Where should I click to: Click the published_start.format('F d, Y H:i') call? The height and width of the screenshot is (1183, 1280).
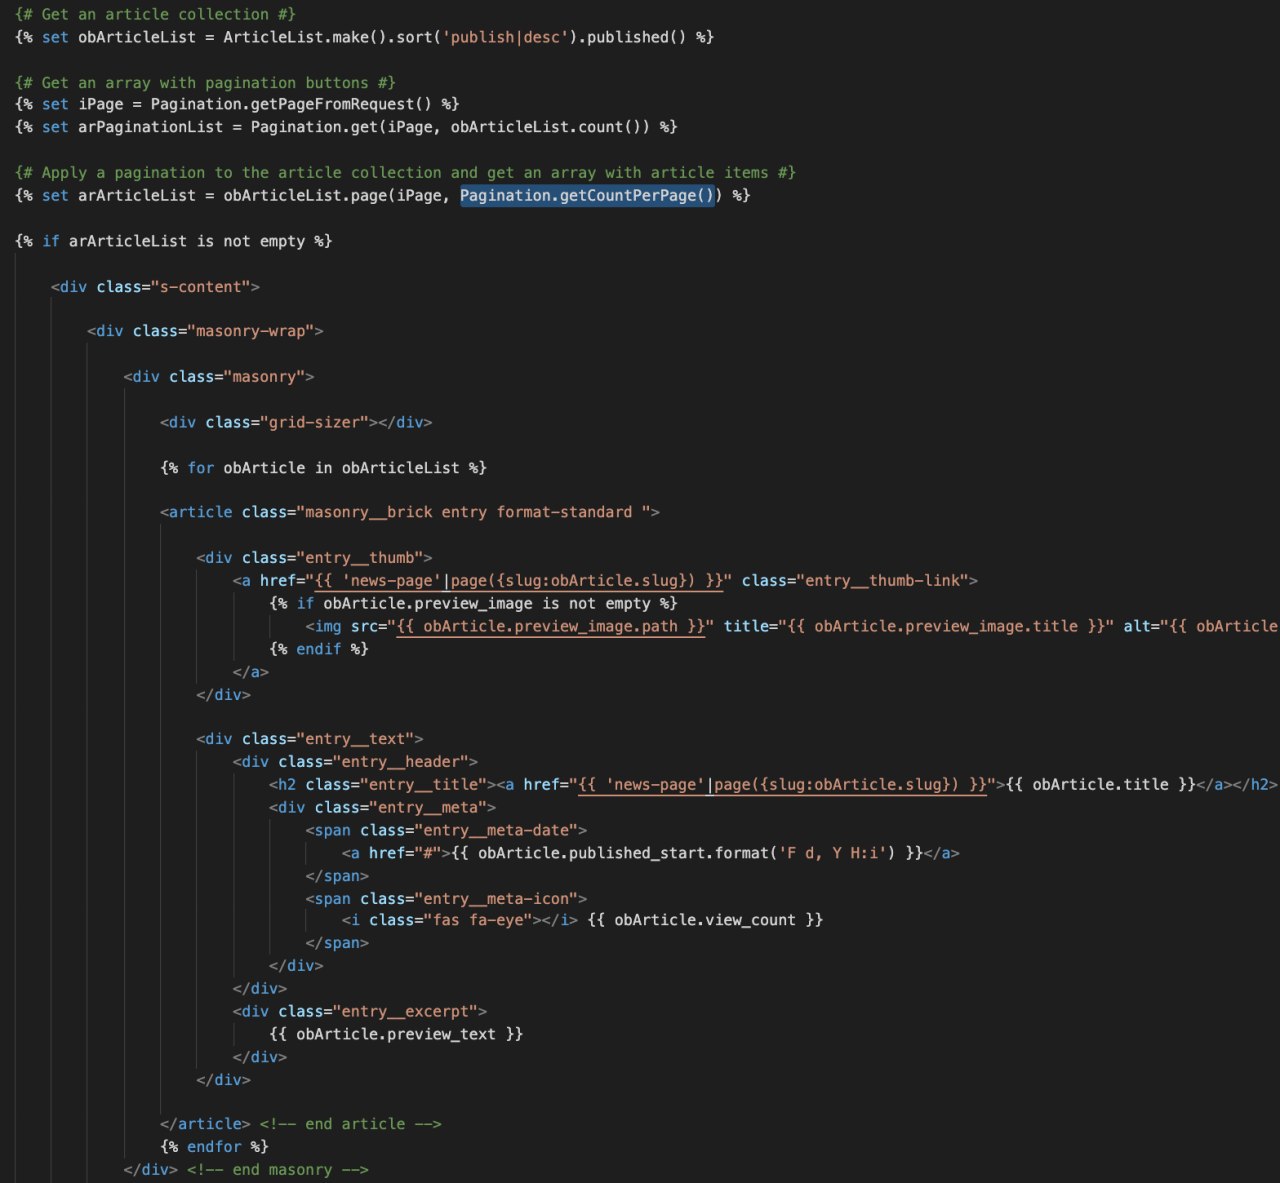(x=731, y=854)
